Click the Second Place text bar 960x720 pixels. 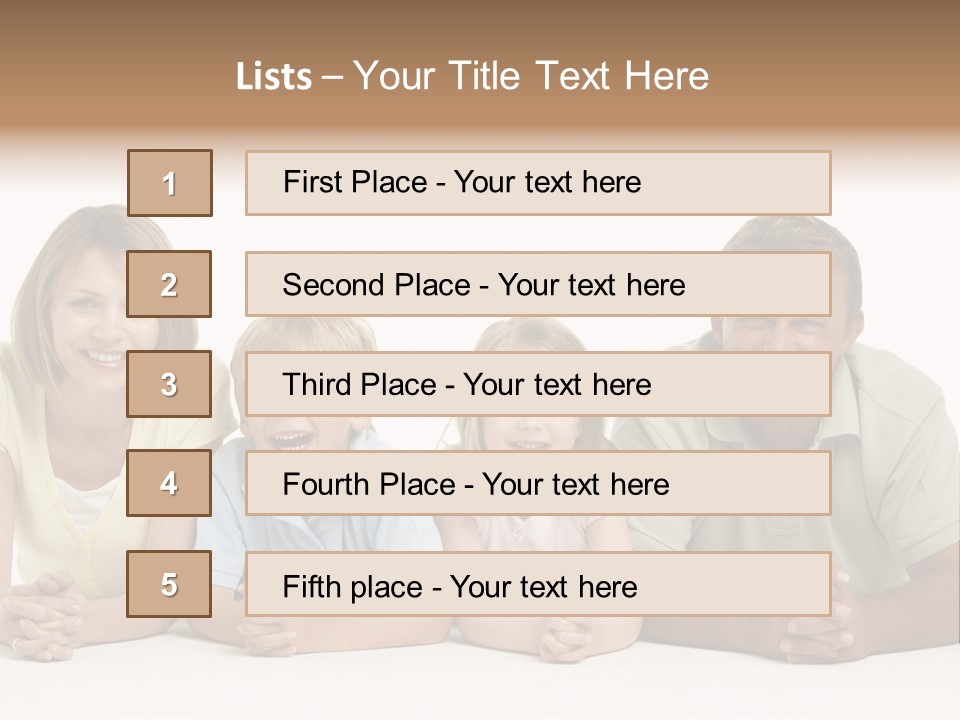coord(538,284)
